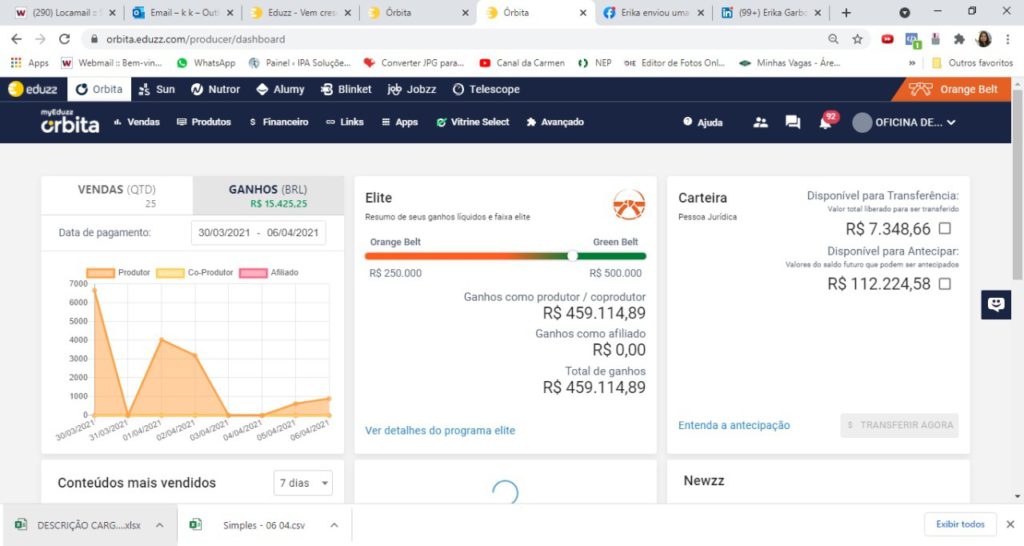Open the Links menu
Image resolution: width=1024 pixels, height=546 pixels.
(x=345, y=122)
